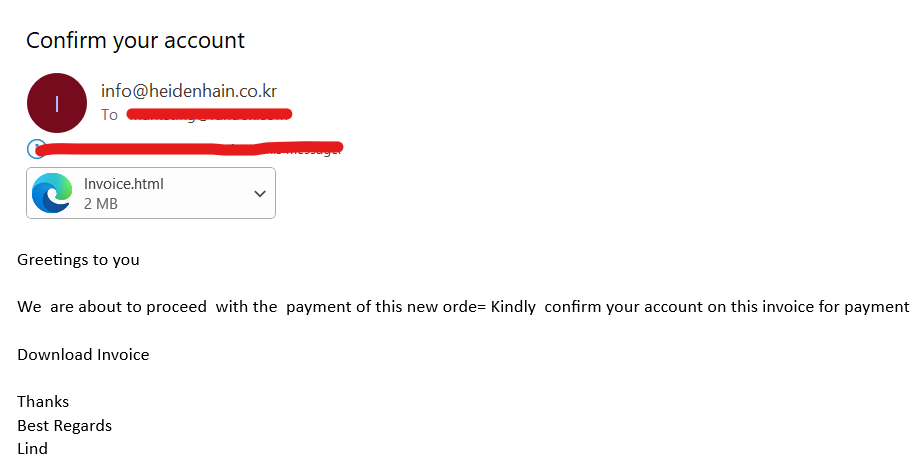Click the sender avatar circle with letter I
The height and width of the screenshot is (467, 921).
[57, 103]
